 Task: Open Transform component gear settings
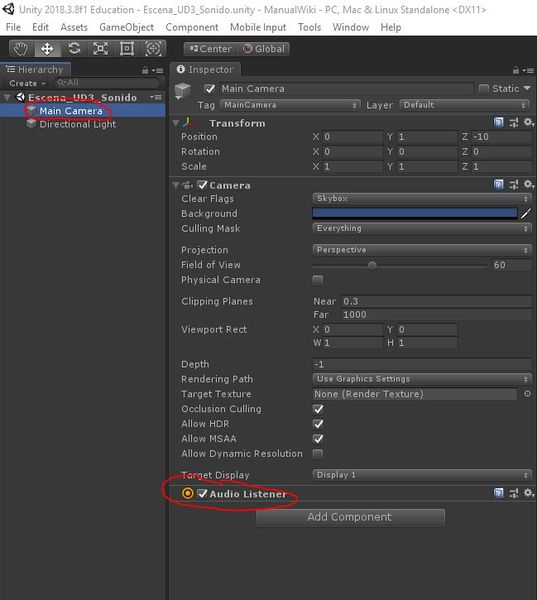point(529,122)
